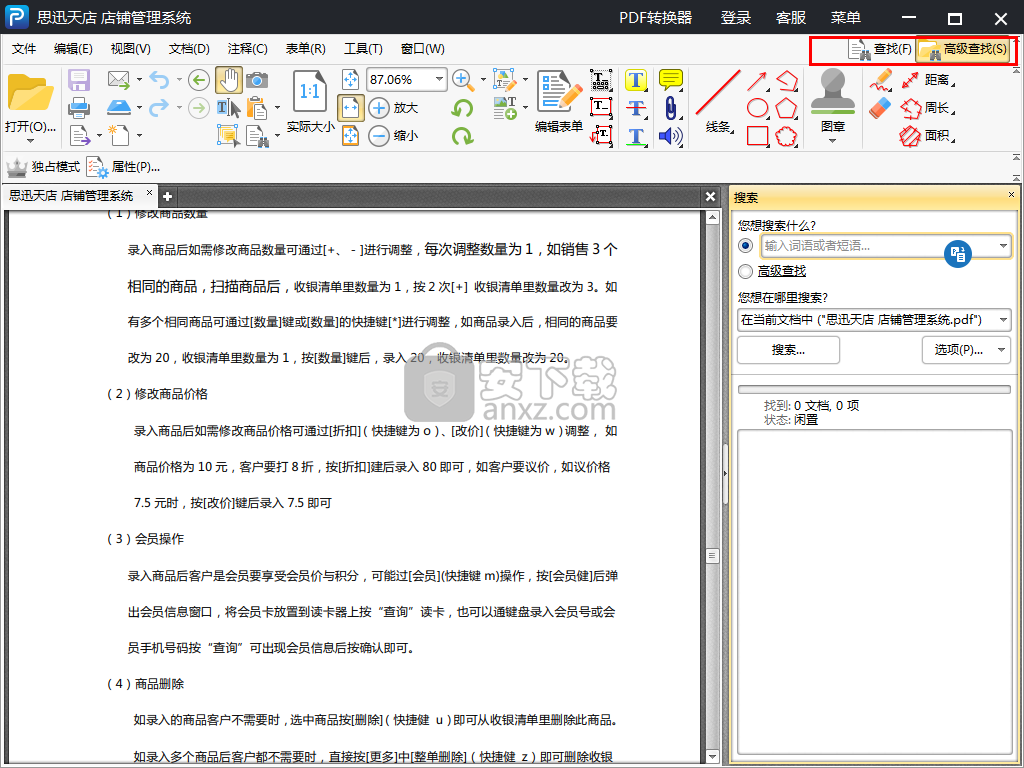Open the 选项(P) options dropdown
Viewport: 1024px width, 768px height.
(1001, 350)
